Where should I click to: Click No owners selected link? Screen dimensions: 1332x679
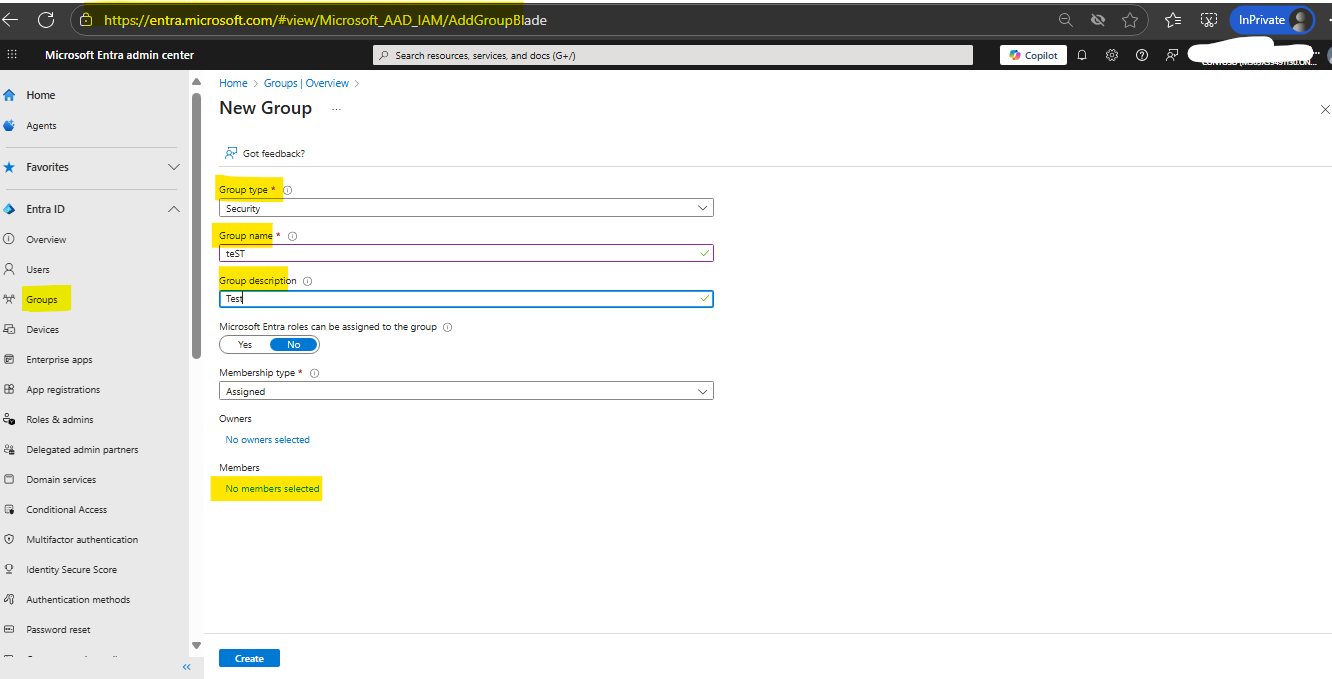click(x=267, y=439)
